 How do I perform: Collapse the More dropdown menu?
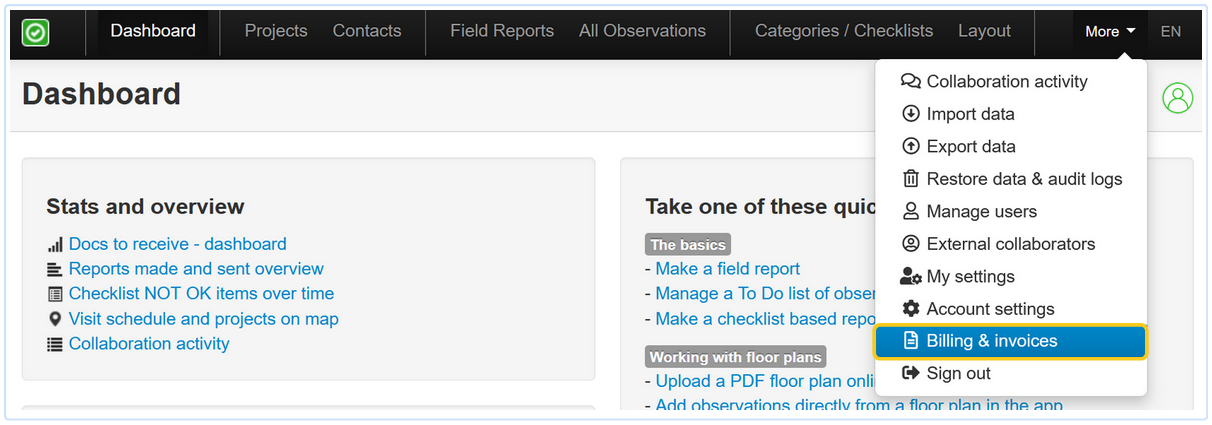coord(1110,31)
